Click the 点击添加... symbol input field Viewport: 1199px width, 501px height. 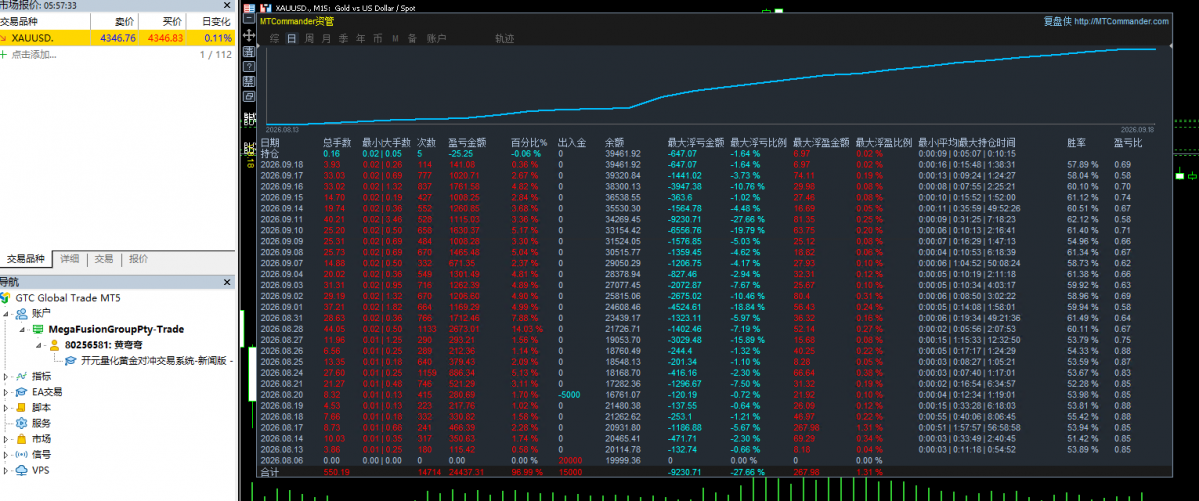click(34, 54)
